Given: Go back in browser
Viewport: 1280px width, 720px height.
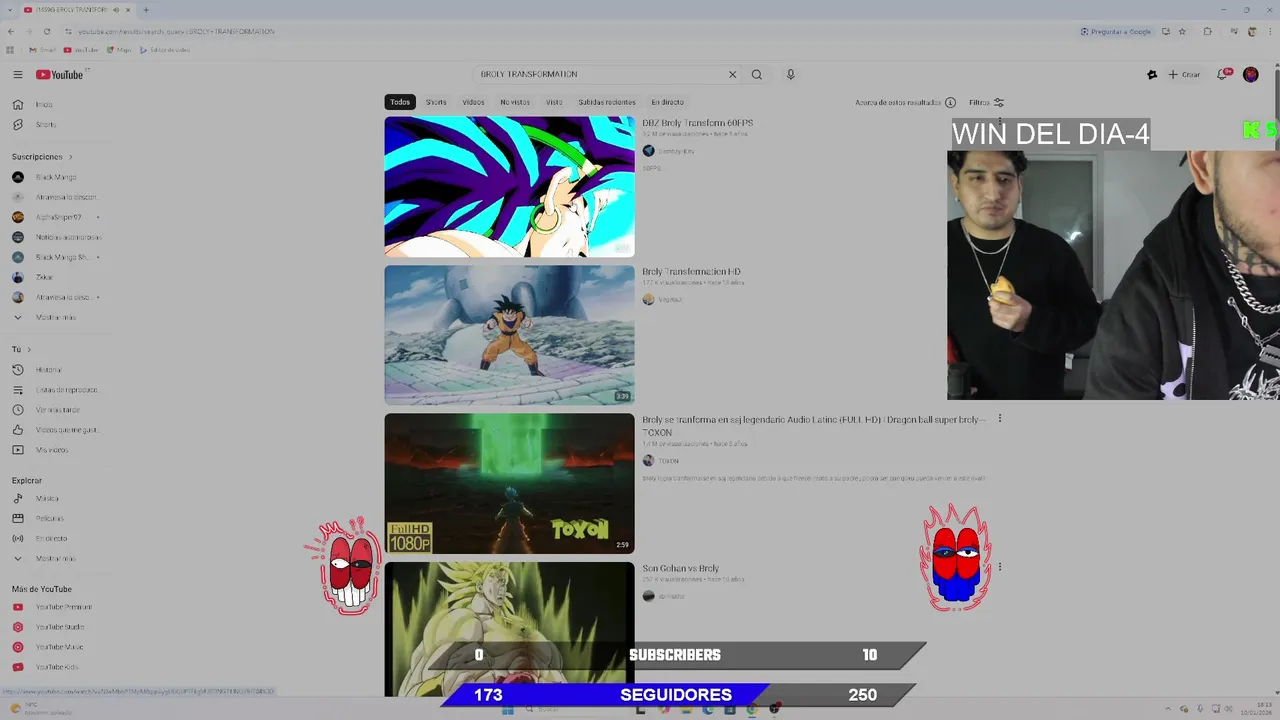Looking at the screenshot, I should (x=10, y=31).
